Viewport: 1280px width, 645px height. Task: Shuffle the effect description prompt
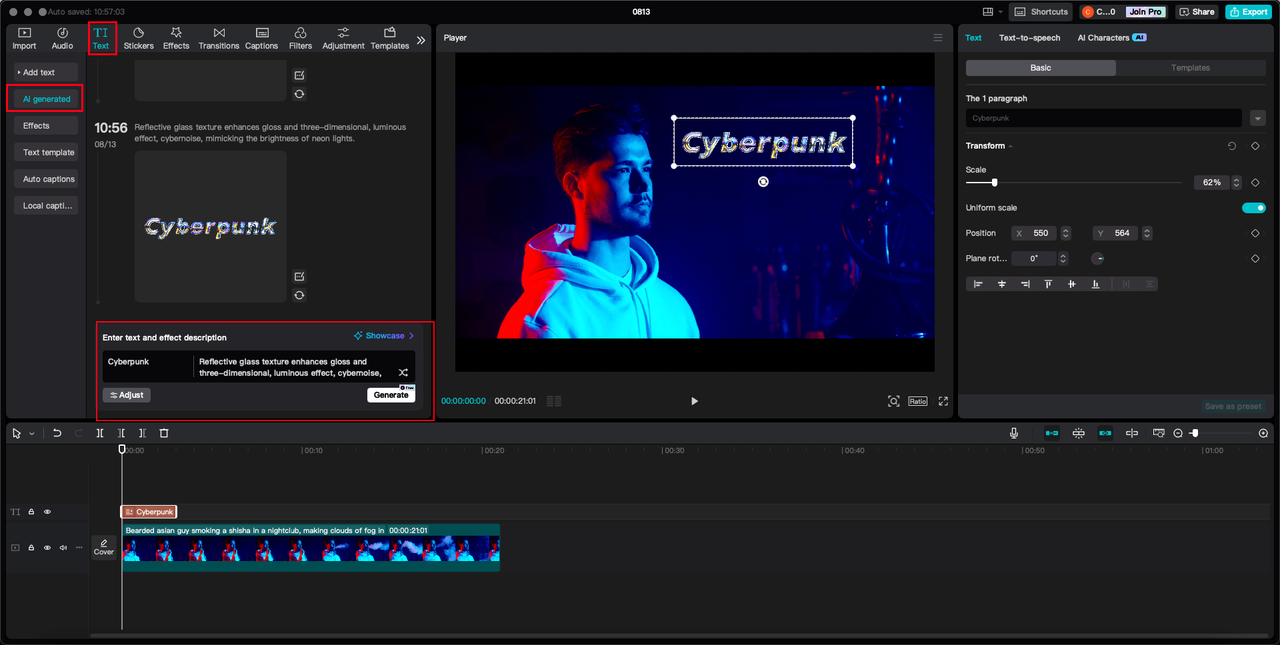[x=403, y=372]
